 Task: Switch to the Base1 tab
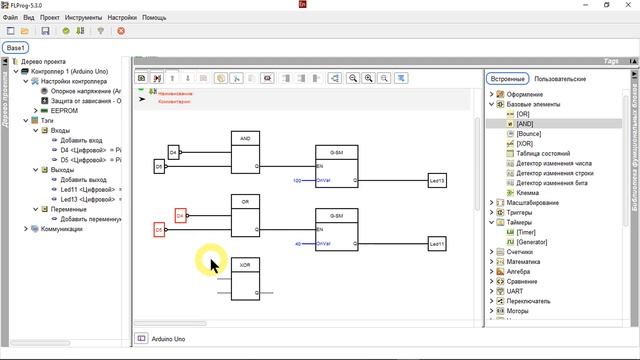click(x=16, y=48)
